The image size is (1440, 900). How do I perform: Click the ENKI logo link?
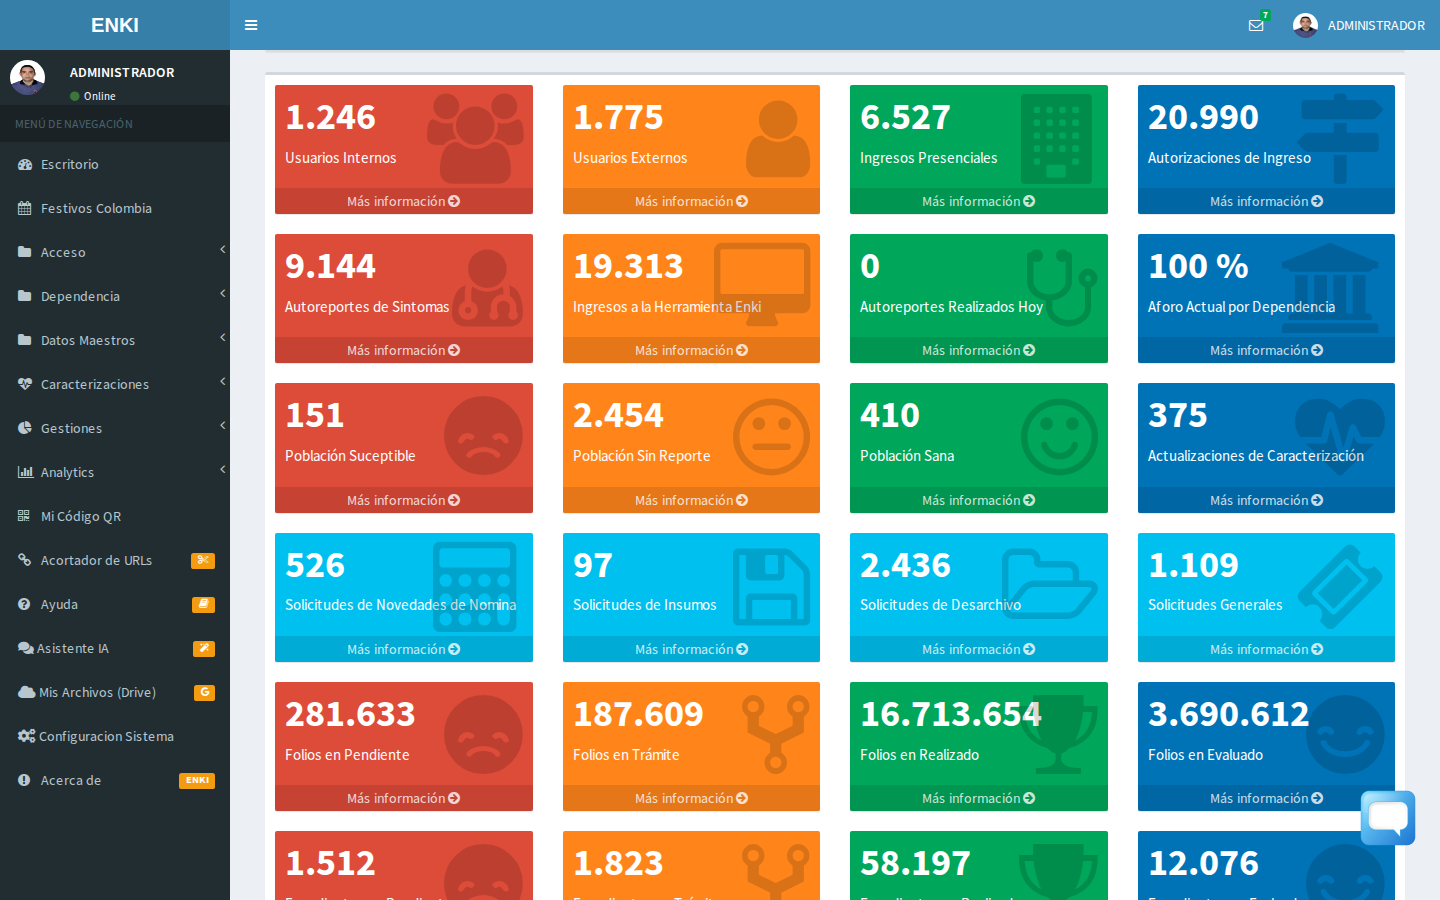115,25
